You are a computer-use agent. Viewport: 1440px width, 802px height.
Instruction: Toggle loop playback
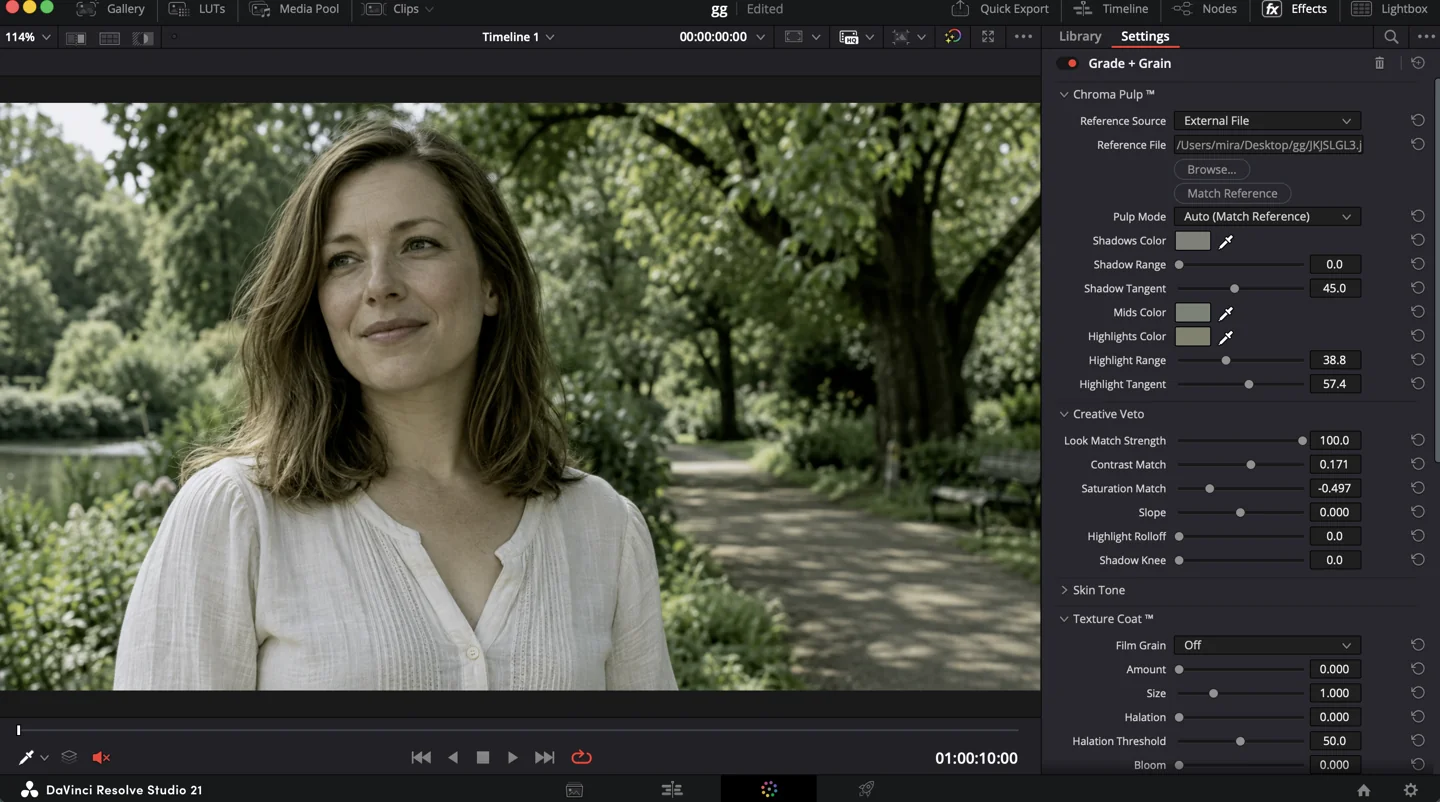click(581, 758)
